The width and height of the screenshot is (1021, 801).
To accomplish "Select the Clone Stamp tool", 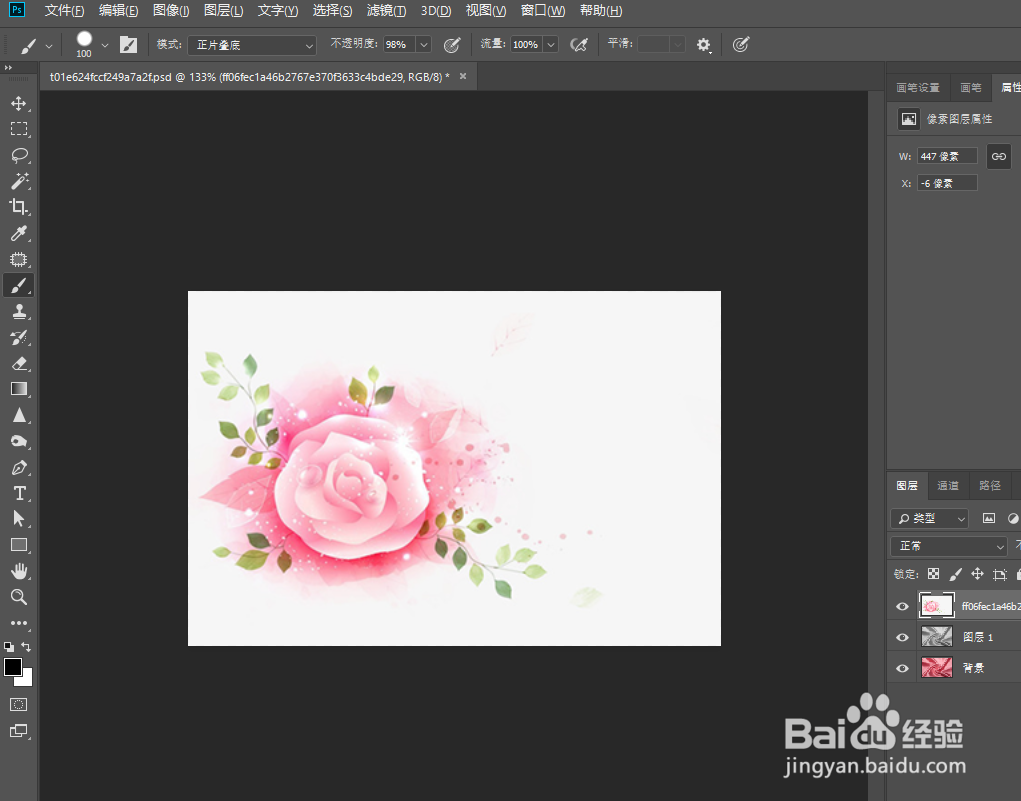I will click(x=19, y=311).
